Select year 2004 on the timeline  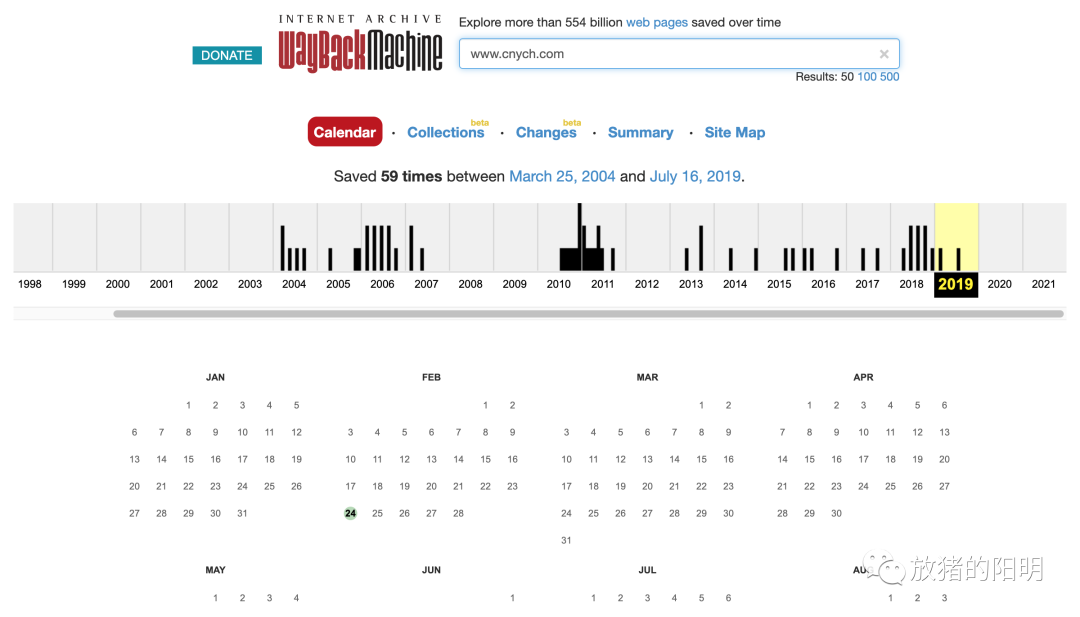pyautogui.click(x=294, y=284)
